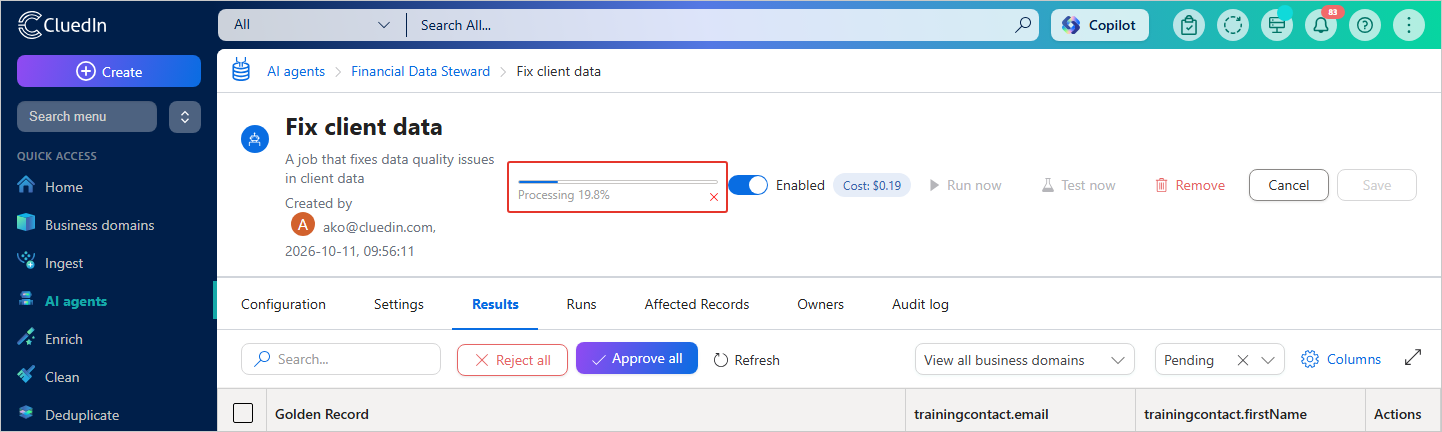Viewport: 1442px width, 432px height.
Task: Click the Create button
Action: click(x=109, y=71)
